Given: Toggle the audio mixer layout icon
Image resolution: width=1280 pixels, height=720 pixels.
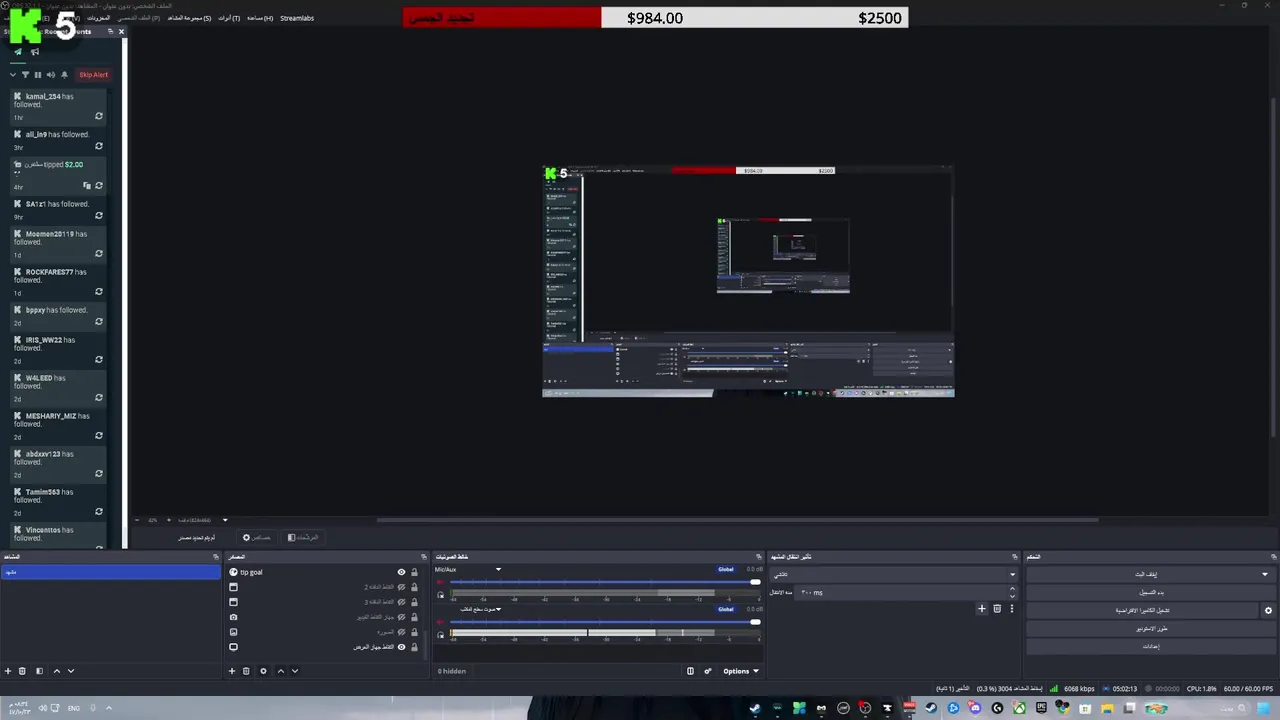Looking at the screenshot, I should pos(690,671).
